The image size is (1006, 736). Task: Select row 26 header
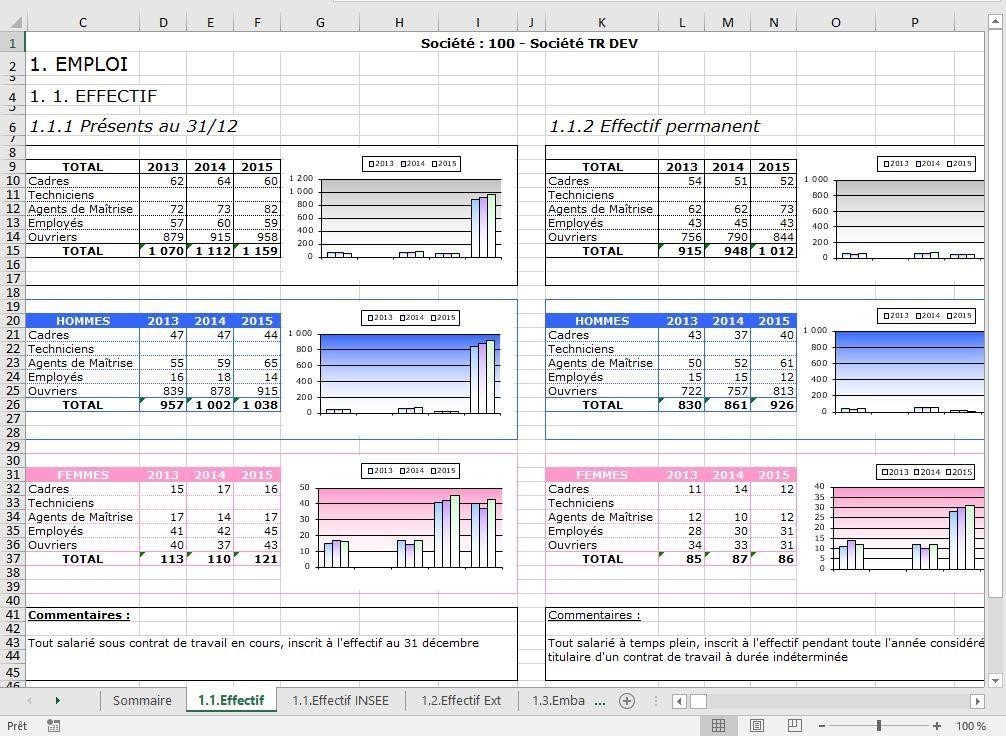[x=13, y=405]
